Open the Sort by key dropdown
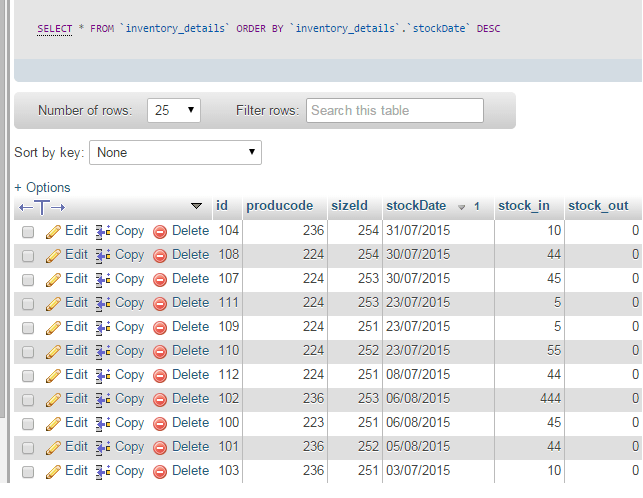 pos(176,153)
